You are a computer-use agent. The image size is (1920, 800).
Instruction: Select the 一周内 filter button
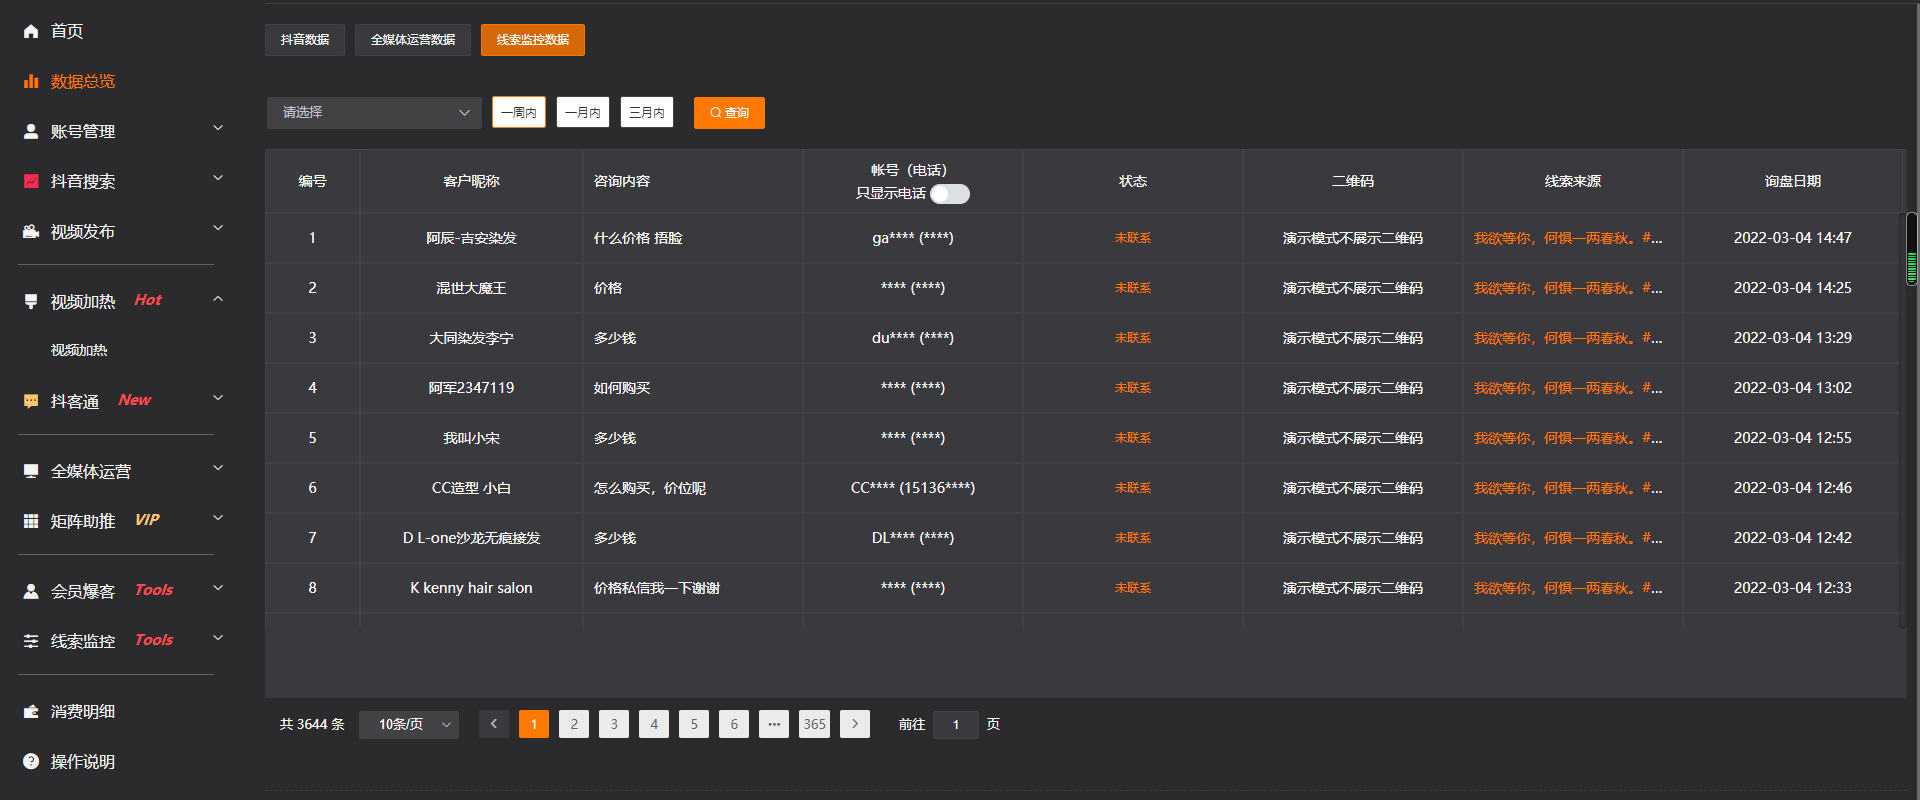coord(519,112)
